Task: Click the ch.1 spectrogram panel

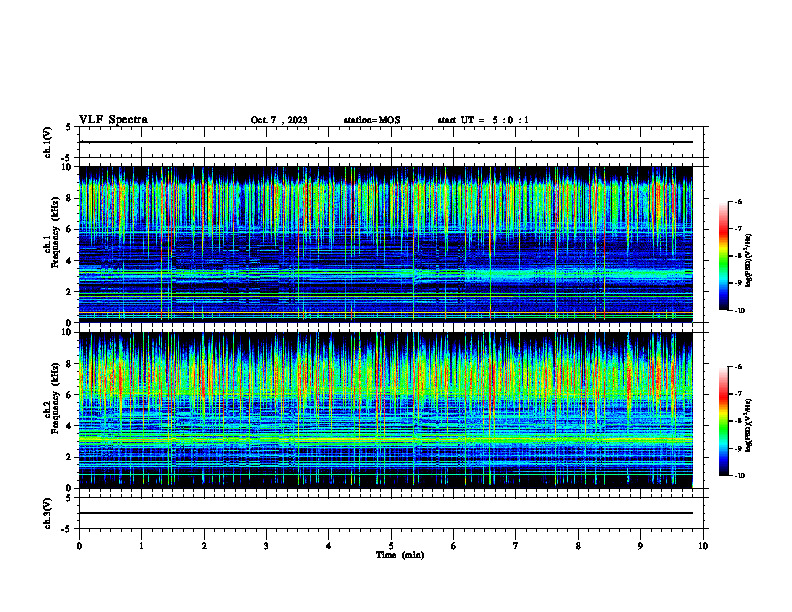Action: pyautogui.click(x=386, y=244)
